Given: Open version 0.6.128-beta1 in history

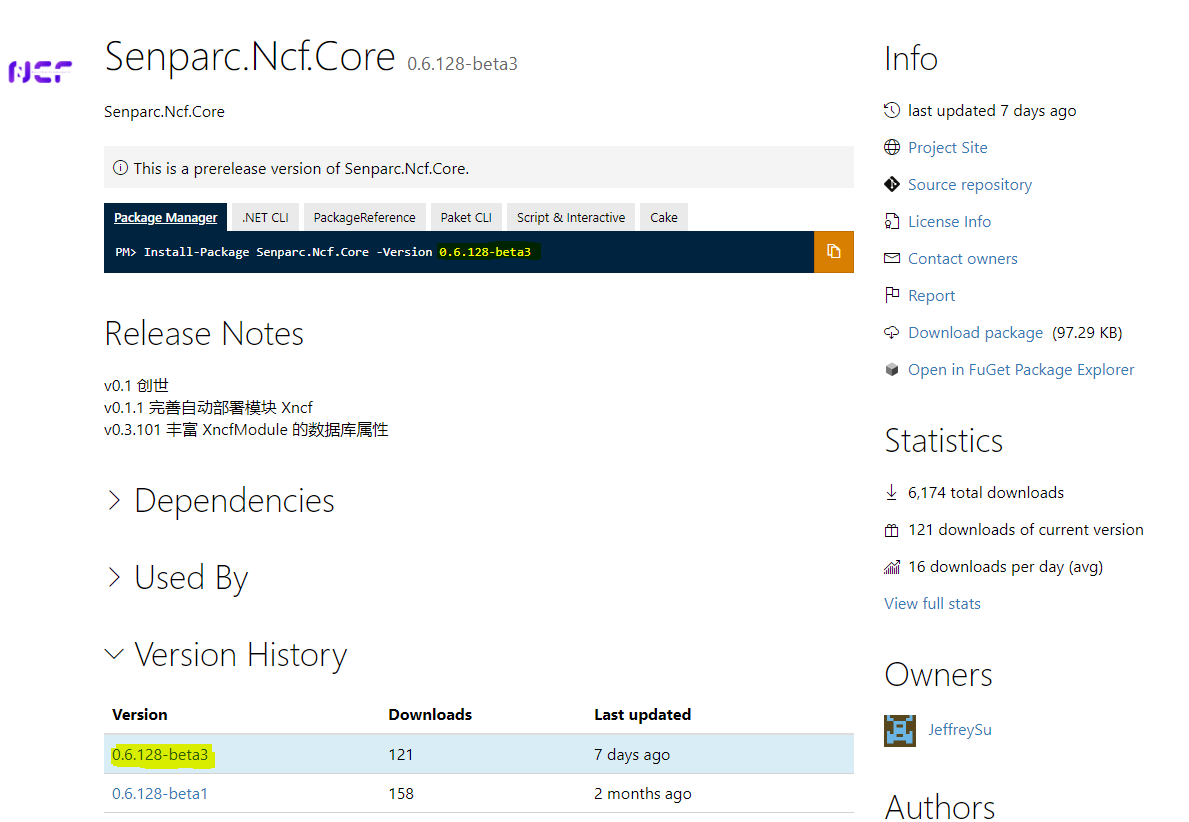Looking at the screenshot, I should click(x=160, y=794).
